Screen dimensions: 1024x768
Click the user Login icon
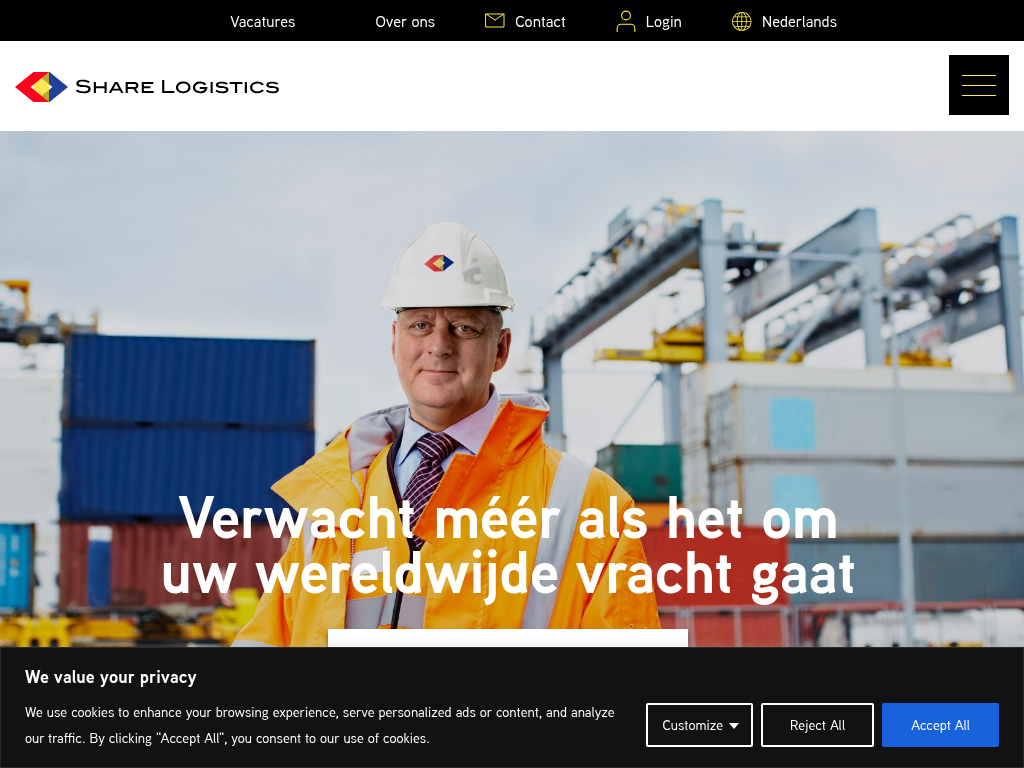click(626, 21)
